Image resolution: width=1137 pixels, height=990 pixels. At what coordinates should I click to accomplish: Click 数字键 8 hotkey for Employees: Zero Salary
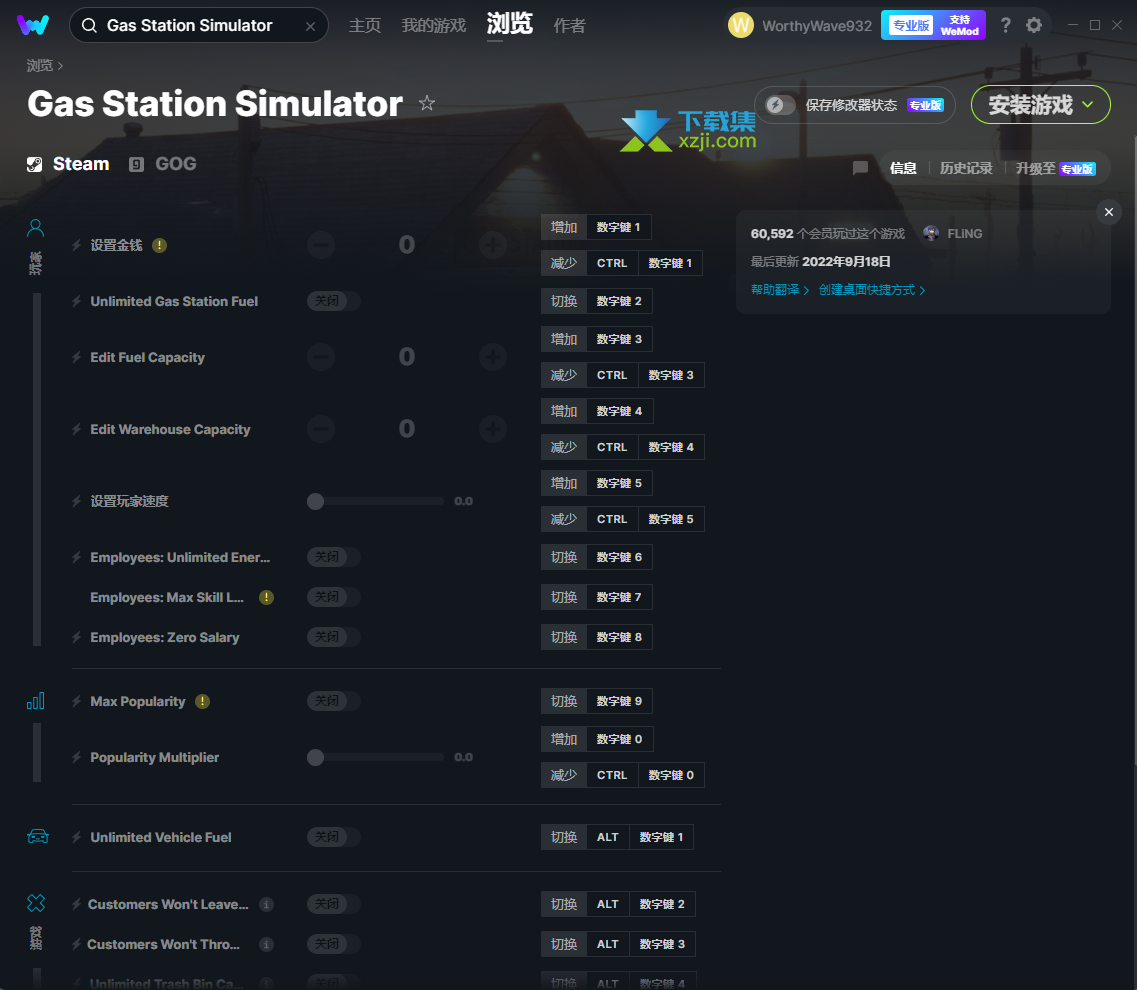click(619, 637)
